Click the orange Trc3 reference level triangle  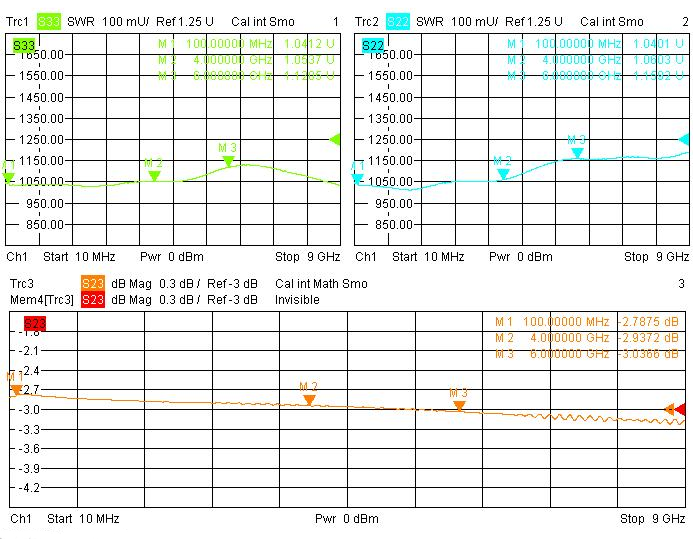[x=670, y=409]
